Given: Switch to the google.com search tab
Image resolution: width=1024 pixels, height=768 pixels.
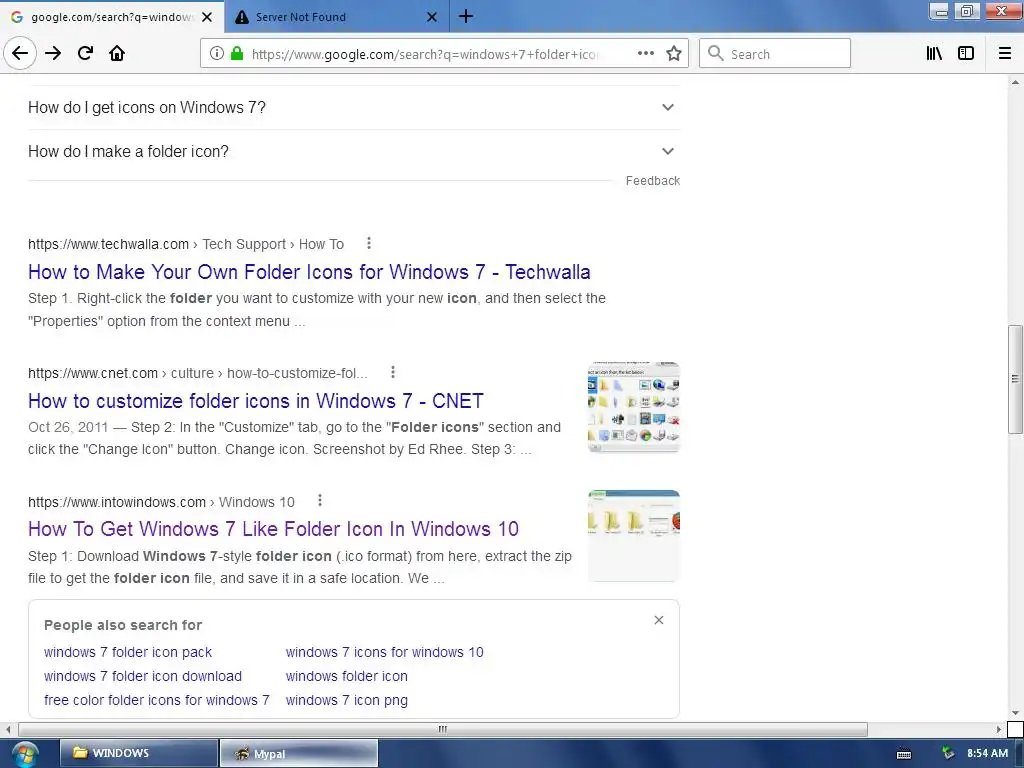Looking at the screenshot, I should (112, 17).
